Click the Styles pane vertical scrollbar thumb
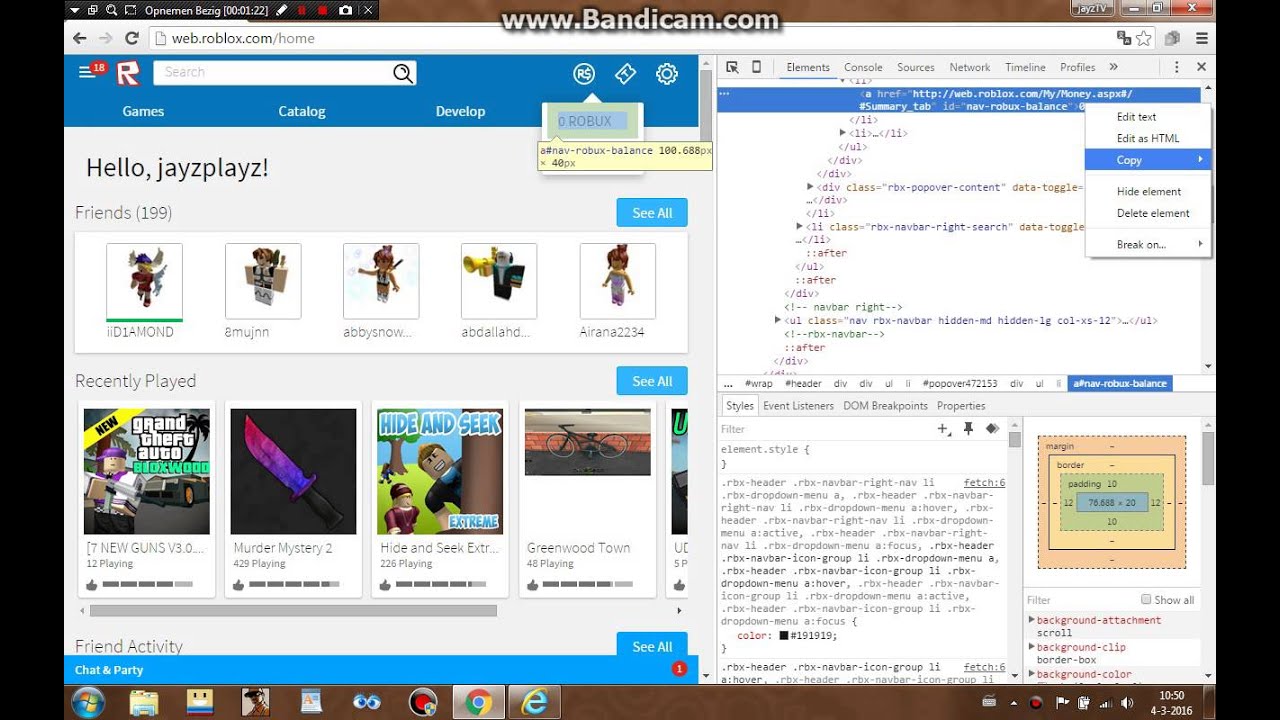 [x=1015, y=440]
